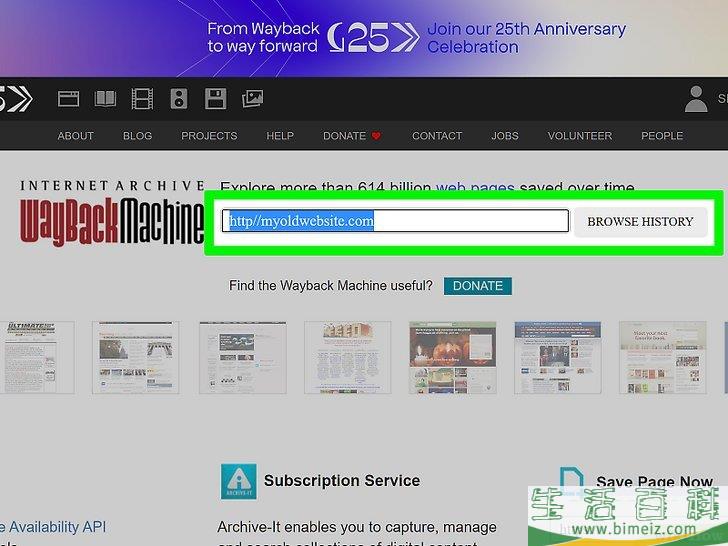
Task: Open the Audio speaker icon
Action: click(179, 99)
